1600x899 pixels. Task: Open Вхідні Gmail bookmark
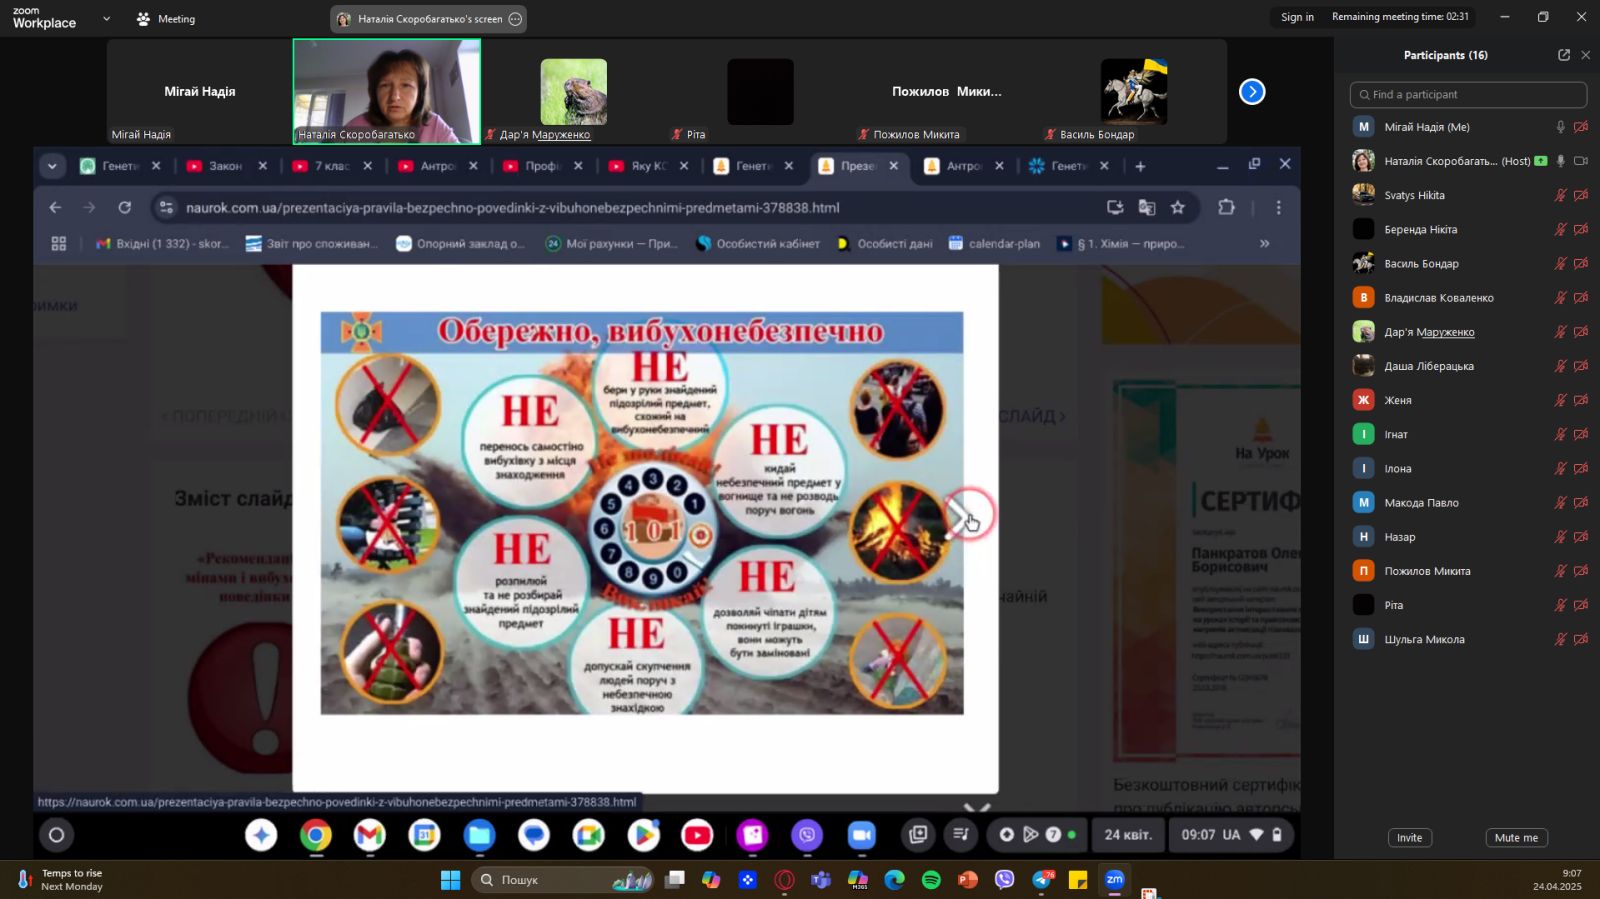[162, 243]
